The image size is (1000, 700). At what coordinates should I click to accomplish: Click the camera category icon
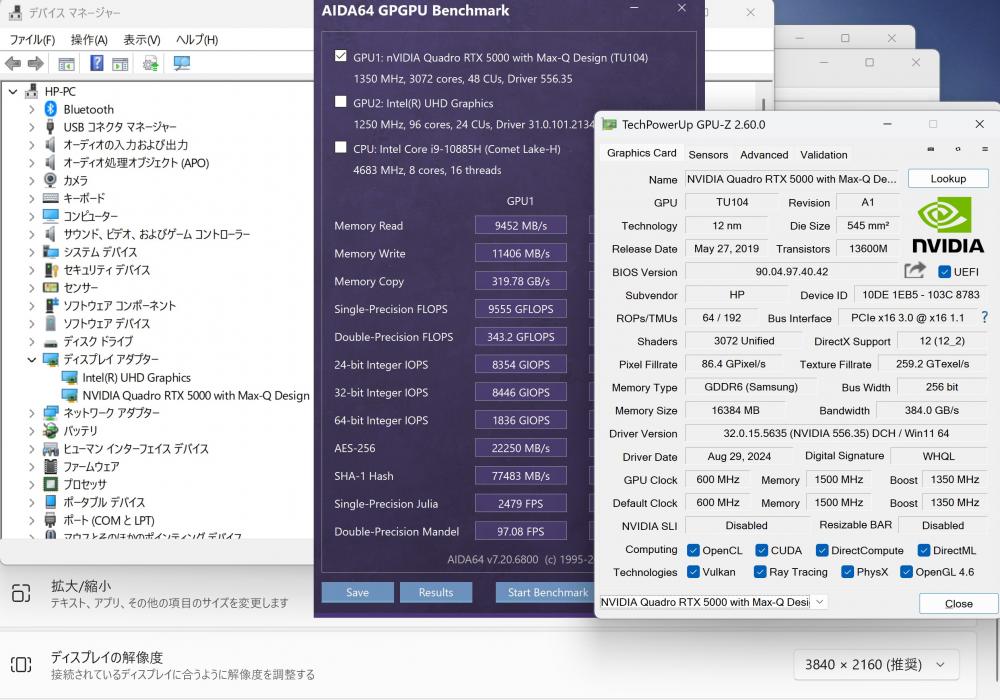[x=50, y=180]
